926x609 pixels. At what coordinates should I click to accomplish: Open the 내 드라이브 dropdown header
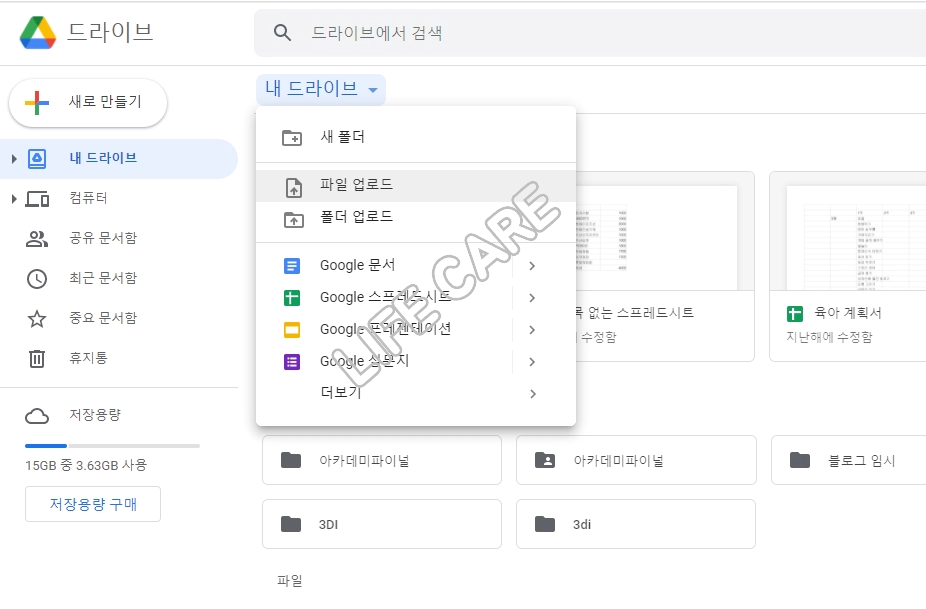coord(321,89)
